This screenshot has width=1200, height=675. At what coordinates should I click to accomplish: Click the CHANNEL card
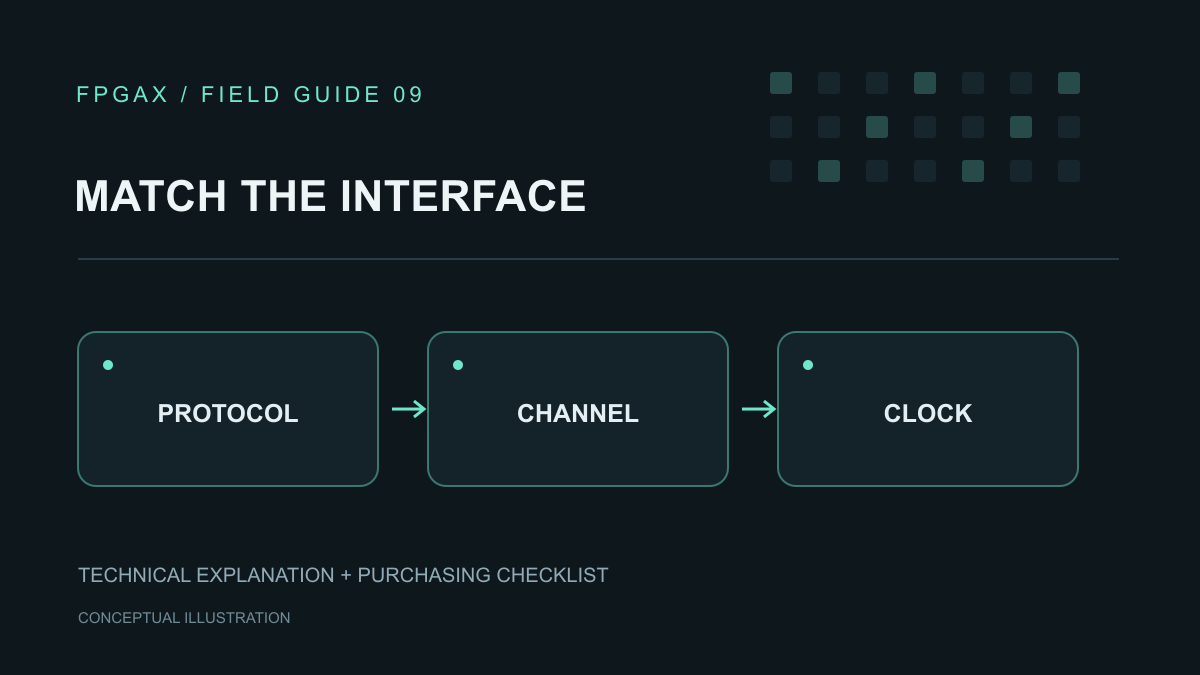pos(578,409)
